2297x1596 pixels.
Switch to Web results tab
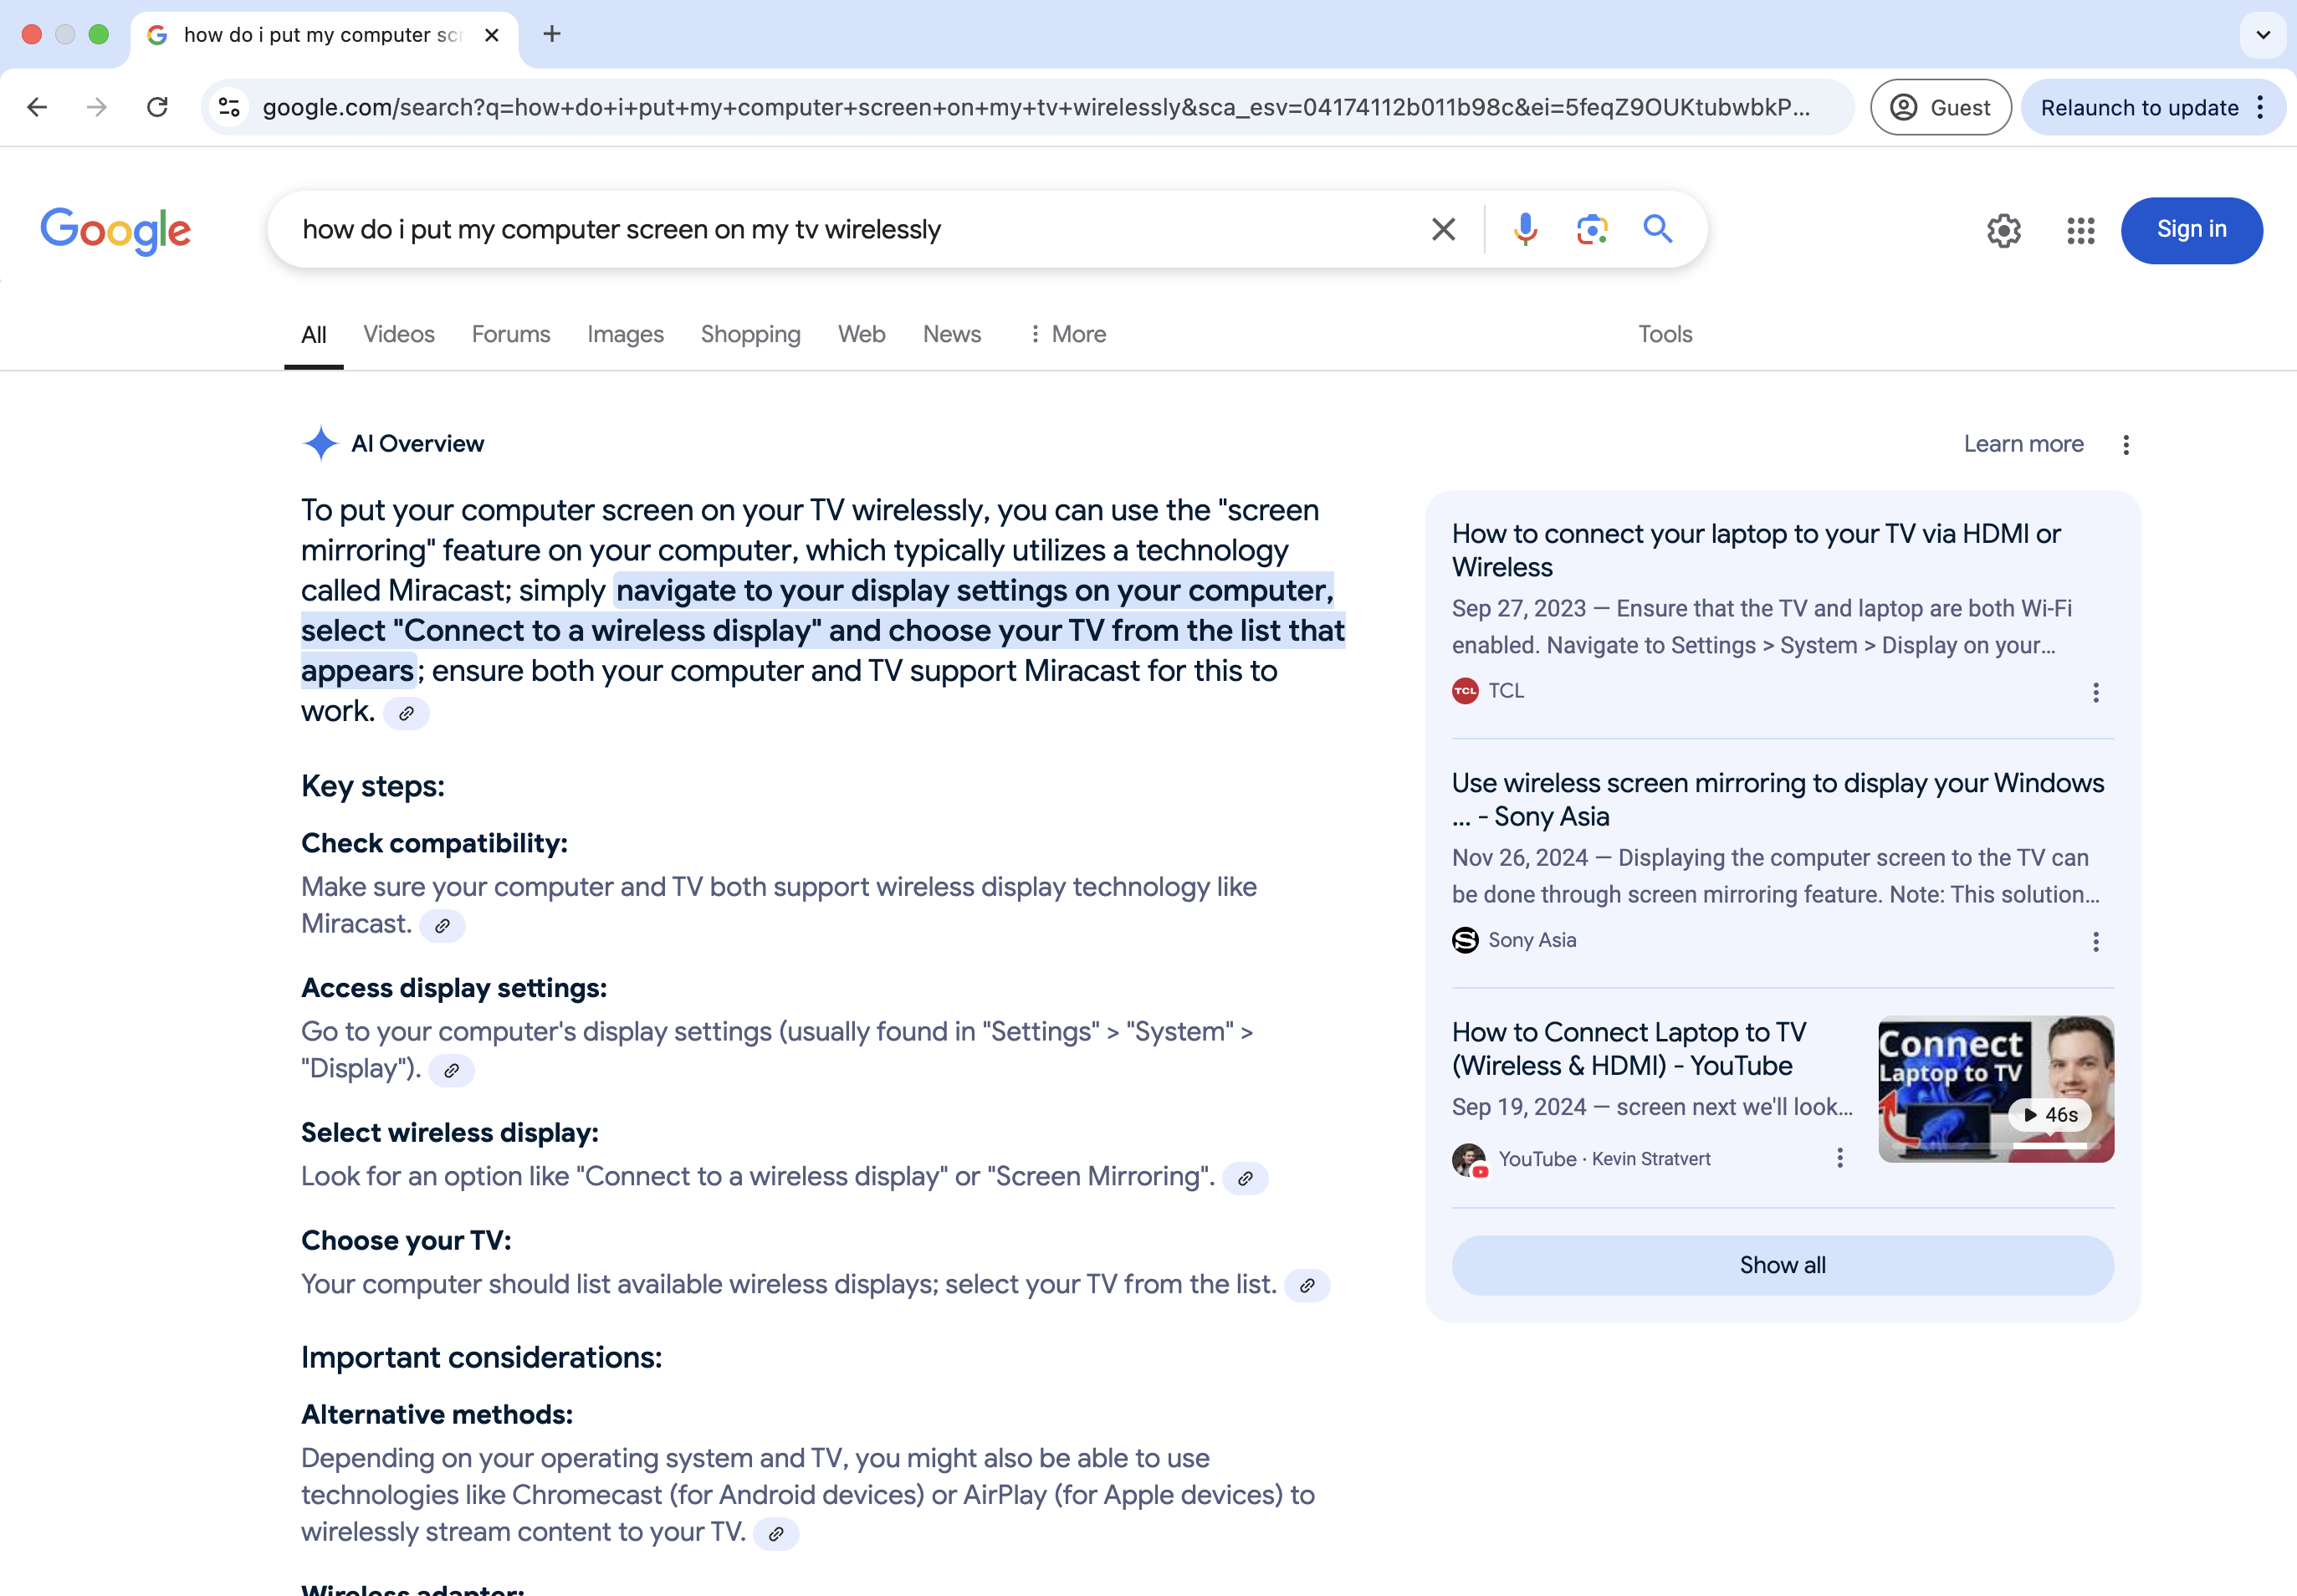(x=861, y=334)
